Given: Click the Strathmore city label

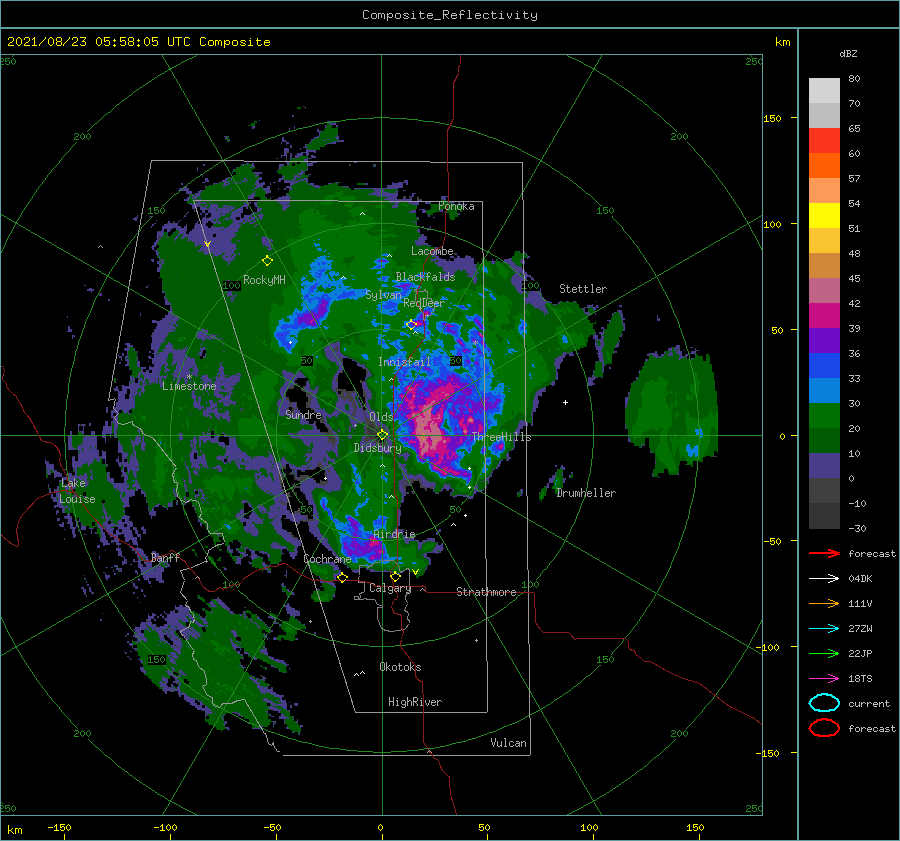Looking at the screenshot, I should click(x=486, y=592).
